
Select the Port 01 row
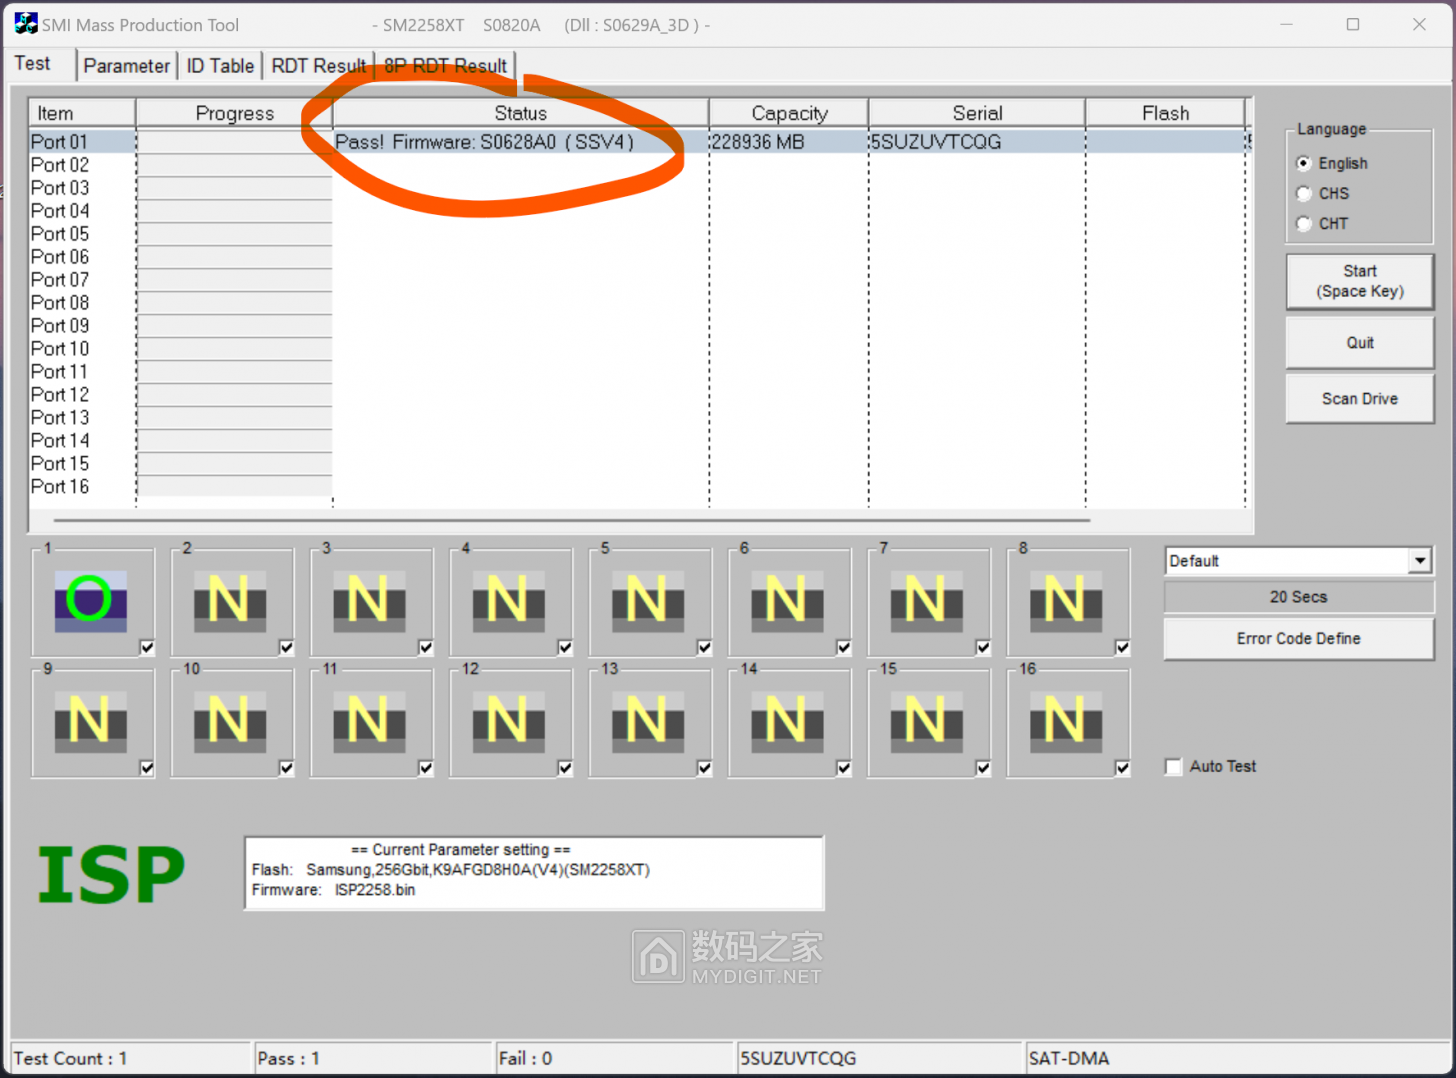click(640, 142)
